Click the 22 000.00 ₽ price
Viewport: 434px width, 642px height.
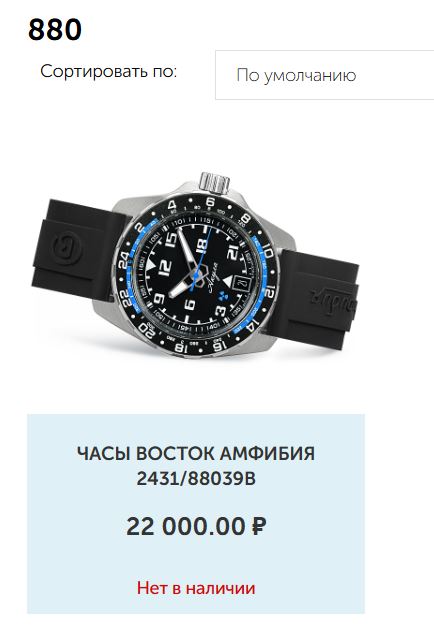(x=196, y=526)
